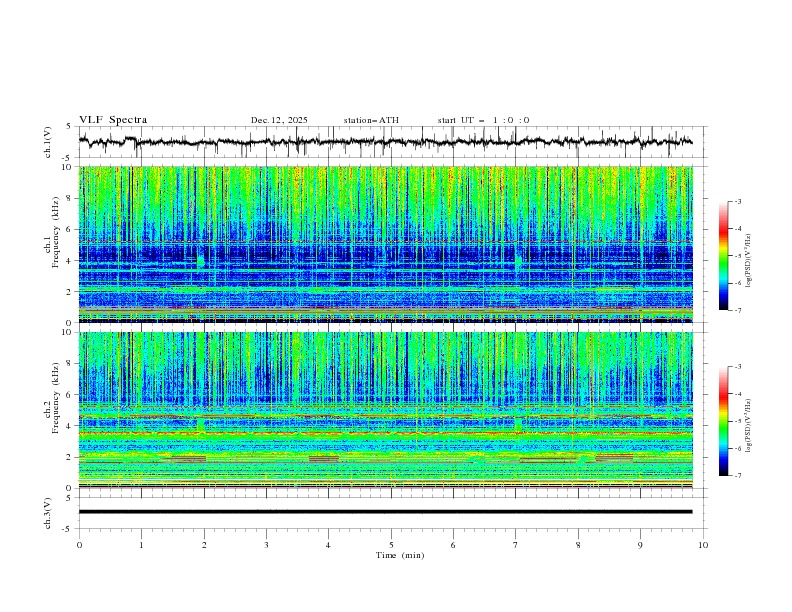Click the ch.3 flat black voltage trace
The image size is (792, 612).
[385, 512]
